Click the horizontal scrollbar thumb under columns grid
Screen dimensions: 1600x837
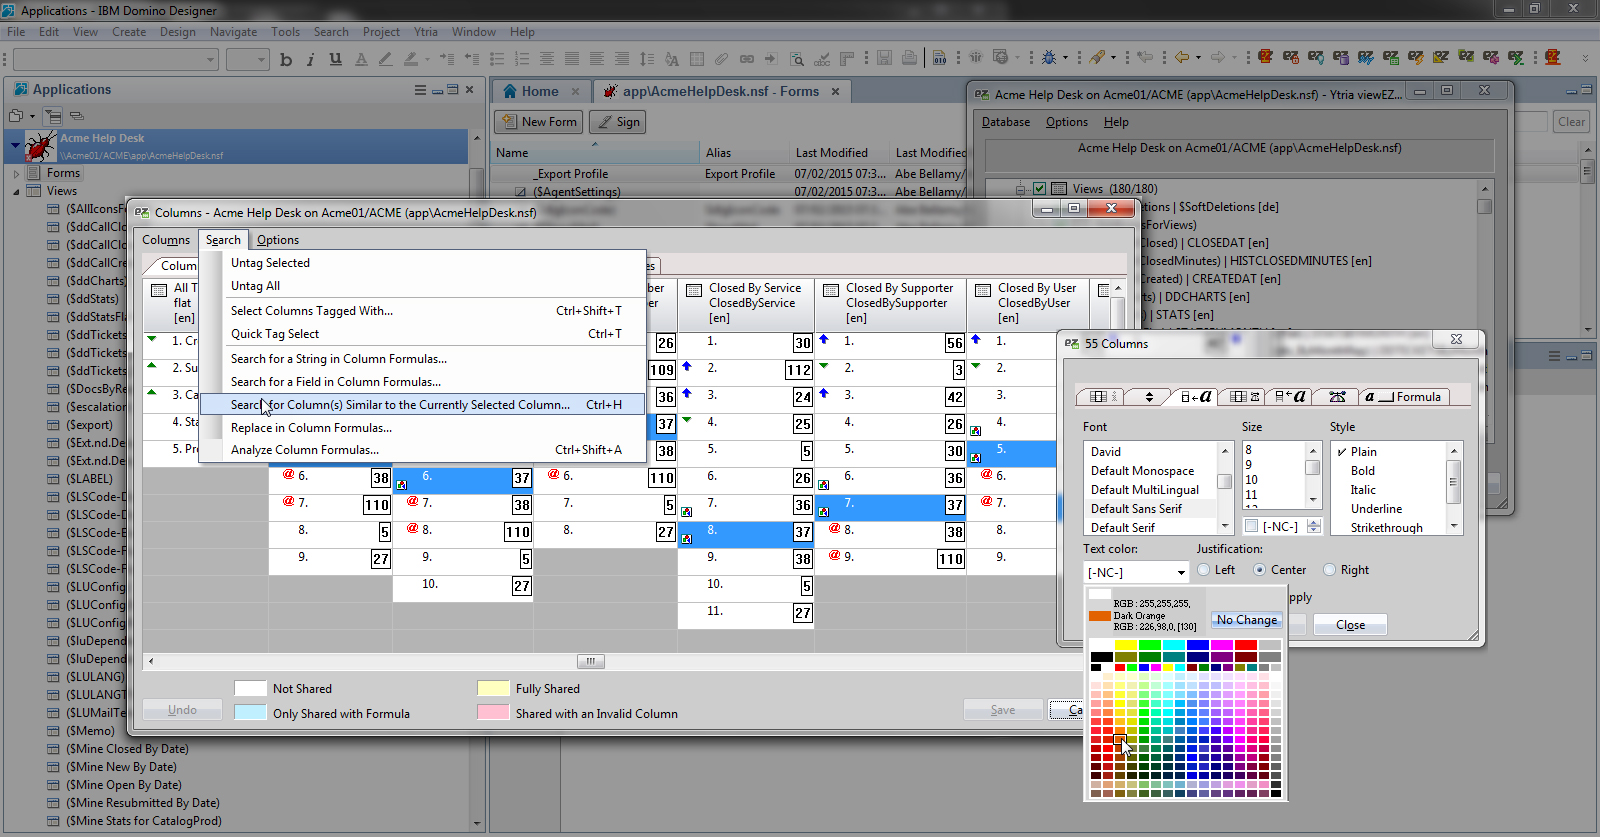[x=590, y=661]
